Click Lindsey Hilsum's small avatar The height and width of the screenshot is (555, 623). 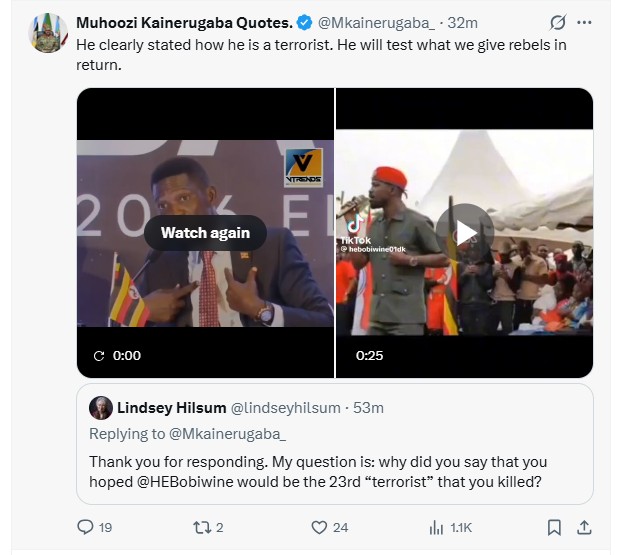click(101, 408)
